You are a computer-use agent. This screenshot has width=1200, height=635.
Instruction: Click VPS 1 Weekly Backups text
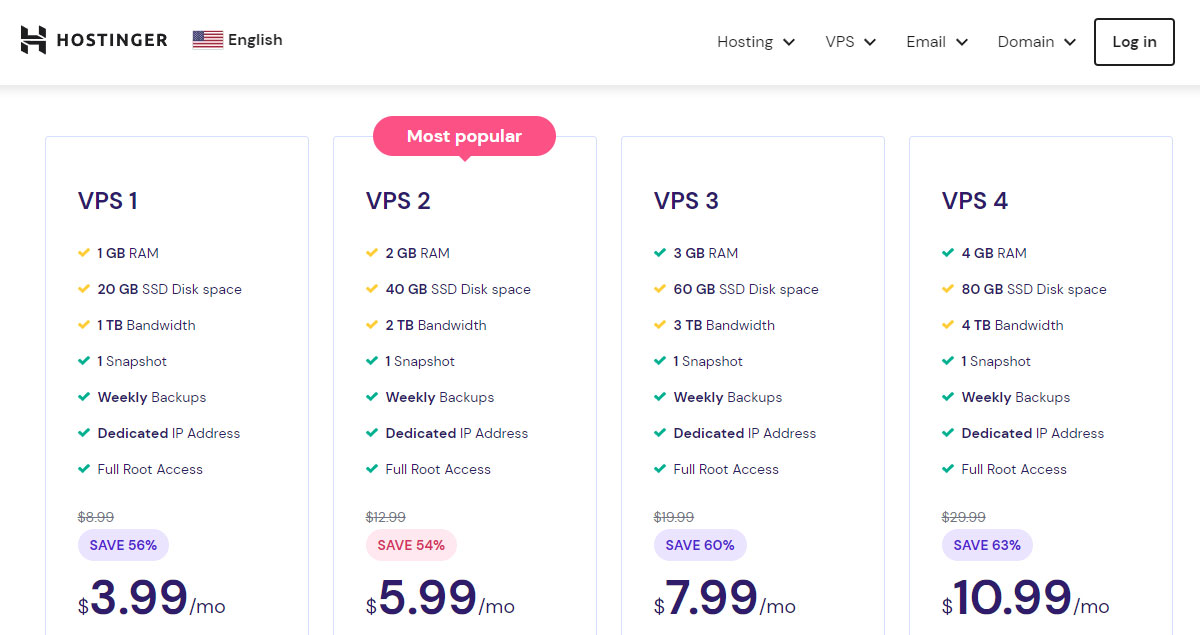click(152, 397)
